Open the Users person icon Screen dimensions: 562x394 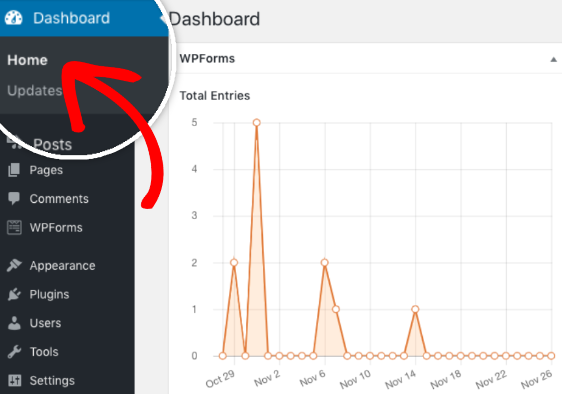(x=14, y=323)
